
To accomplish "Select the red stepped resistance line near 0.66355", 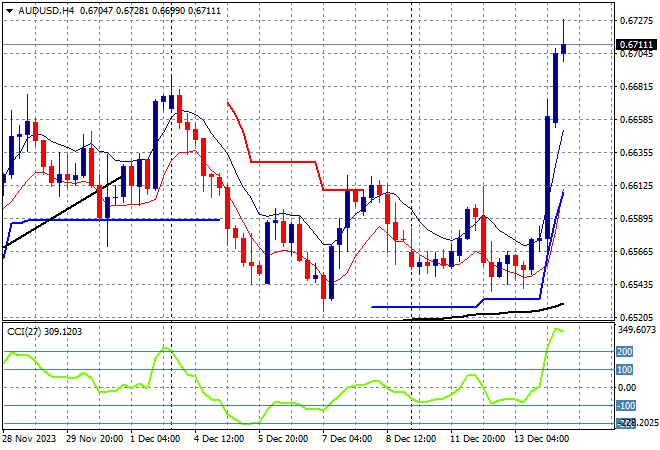I will [283, 162].
